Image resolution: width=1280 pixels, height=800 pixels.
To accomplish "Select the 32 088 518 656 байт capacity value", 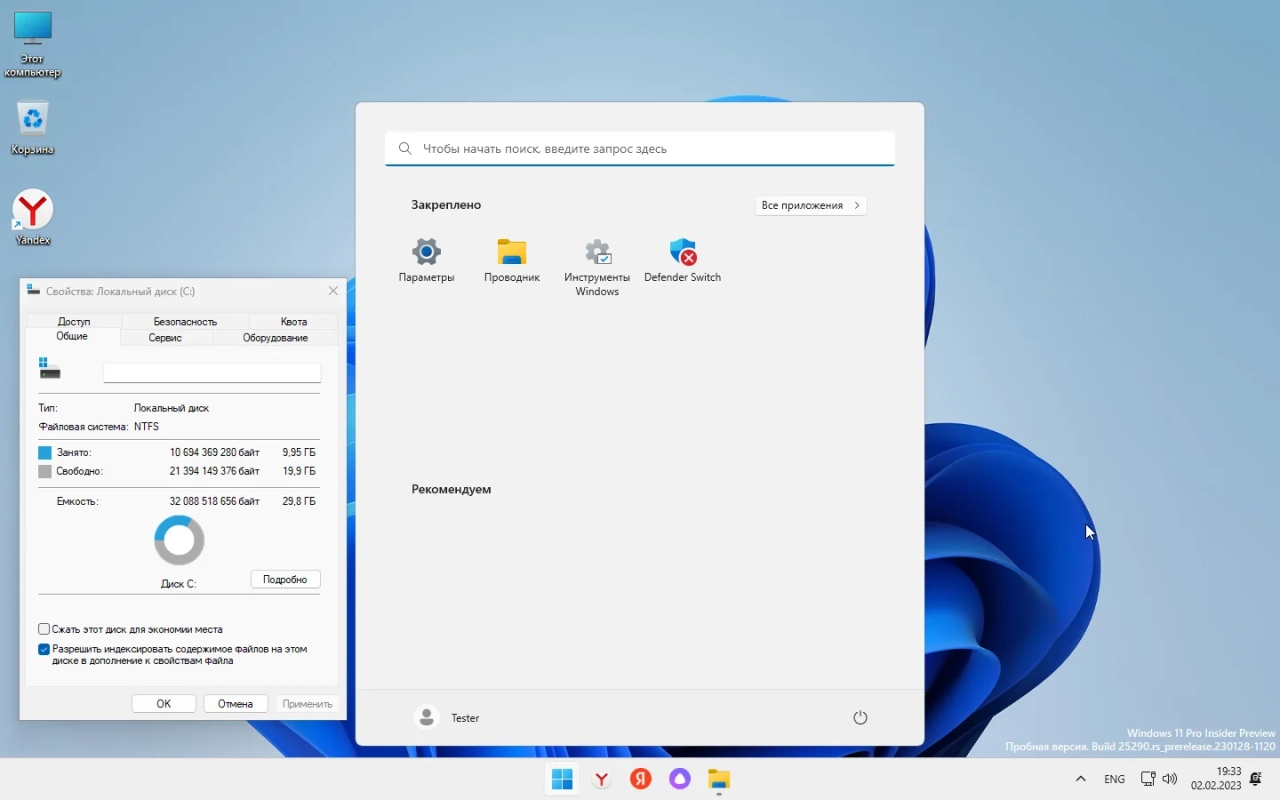I will coord(214,501).
